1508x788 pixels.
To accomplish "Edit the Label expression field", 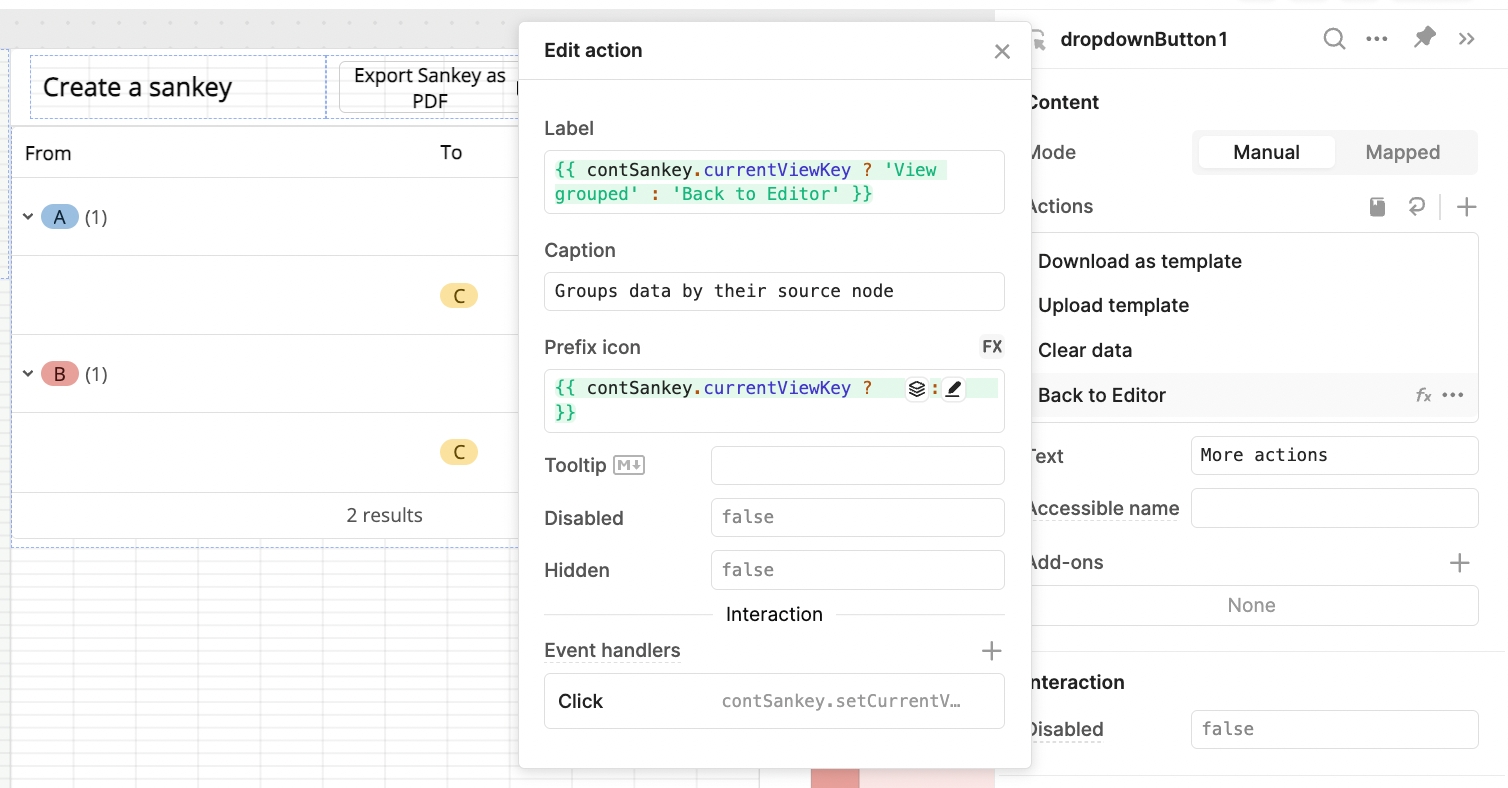I will 774,182.
